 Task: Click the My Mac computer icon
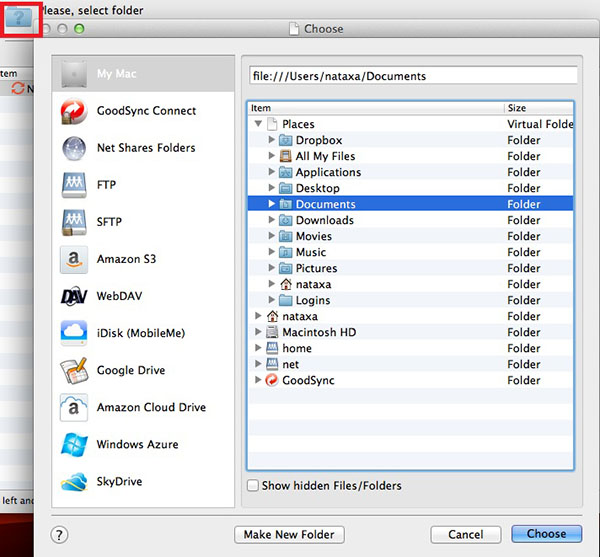pyautogui.click(x=74, y=74)
